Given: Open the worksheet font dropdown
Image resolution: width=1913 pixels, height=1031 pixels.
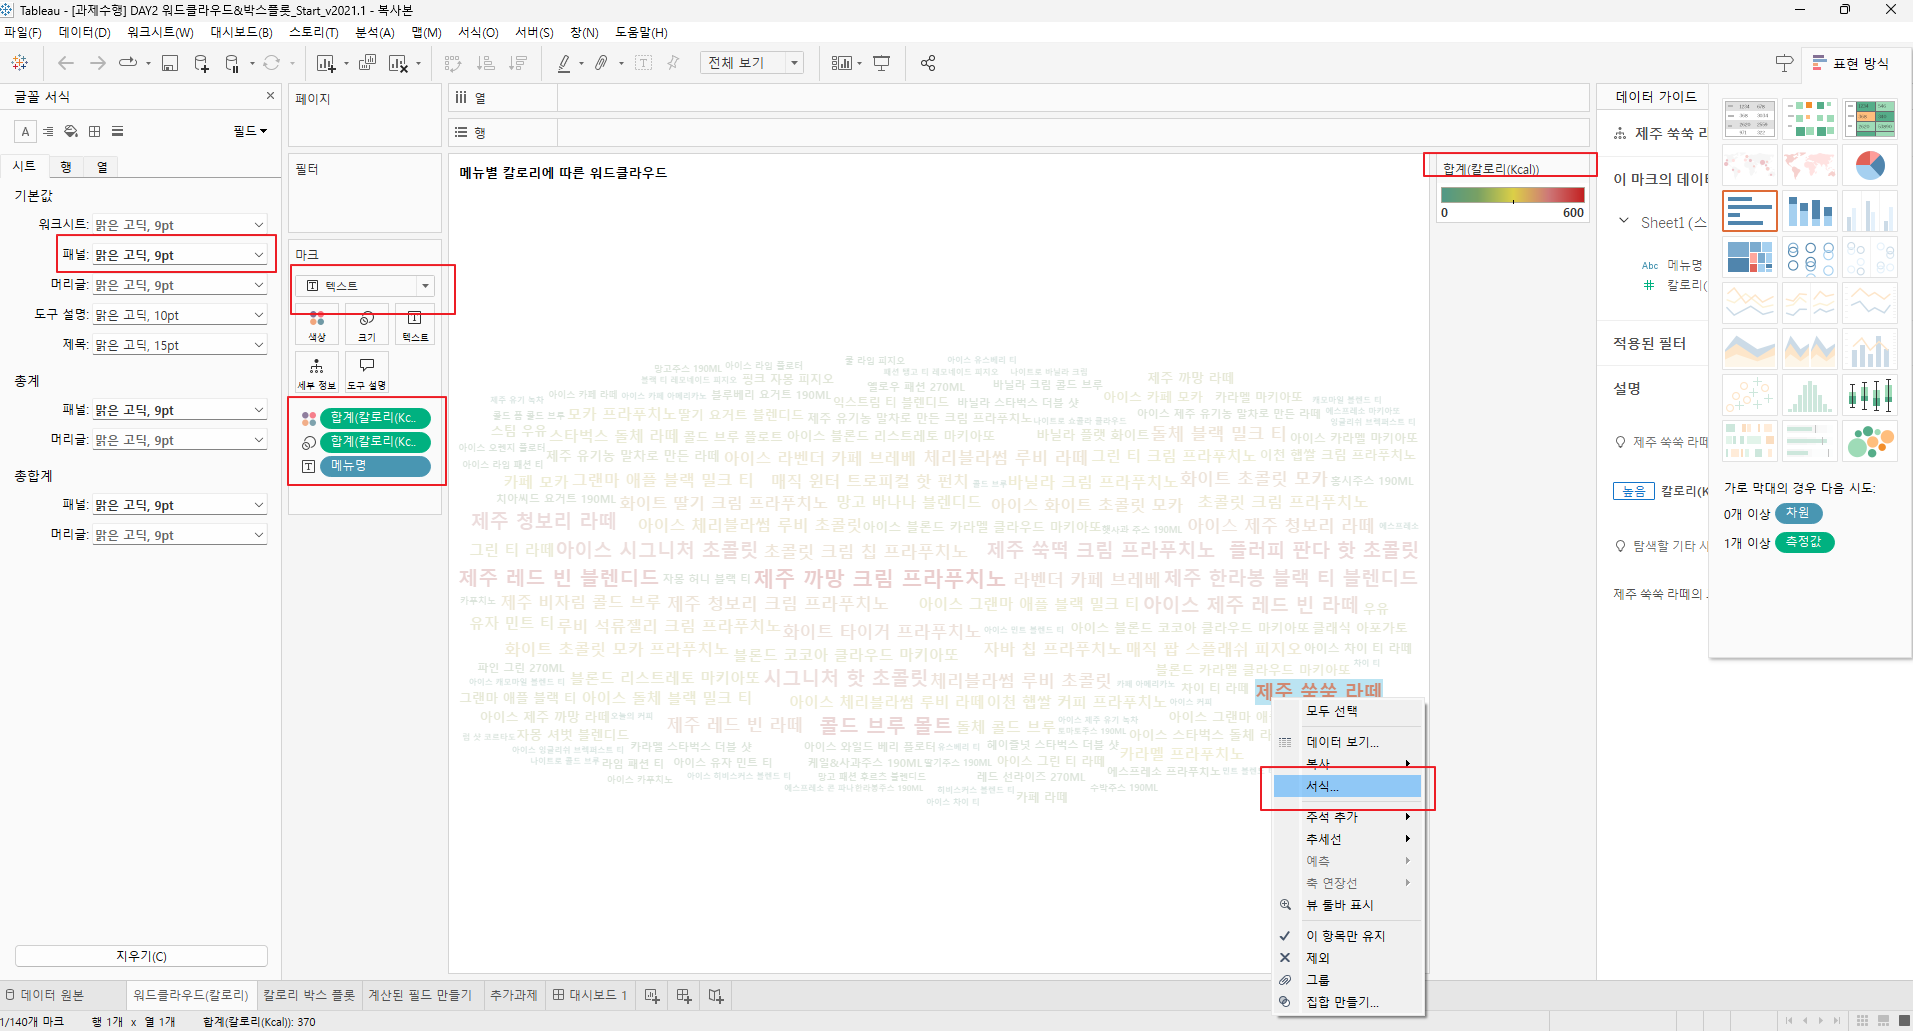Looking at the screenshot, I should click(180, 225).
